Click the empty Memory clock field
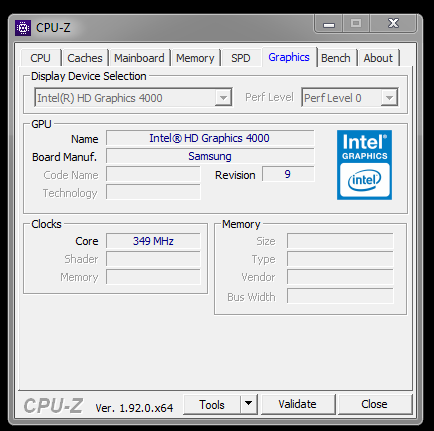This screenshot has height=431, width=434. [x=153, y=277]
